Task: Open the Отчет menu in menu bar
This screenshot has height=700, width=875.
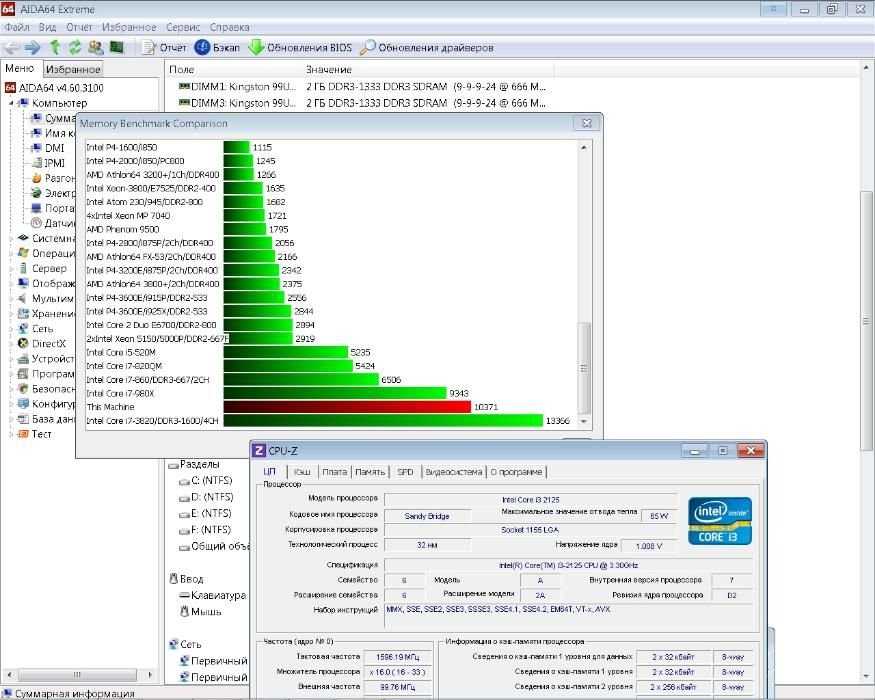Action: (x=79, y=27)
